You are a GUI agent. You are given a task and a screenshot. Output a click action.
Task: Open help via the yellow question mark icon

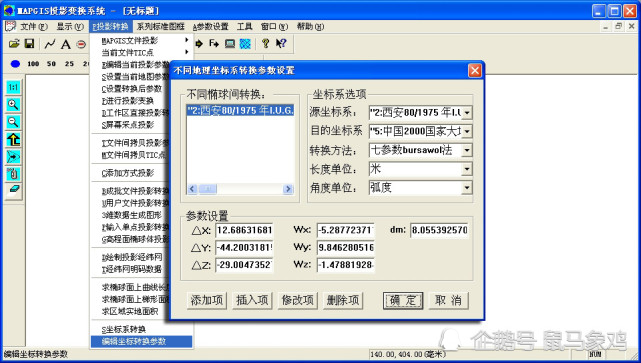pyautogui.click(x=266, y=43)
